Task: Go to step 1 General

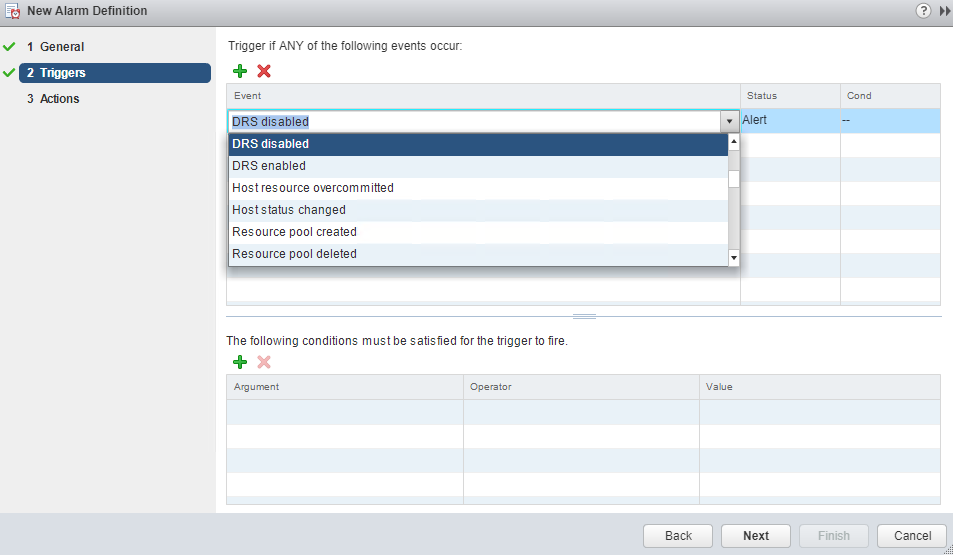Action: point(62,47)
